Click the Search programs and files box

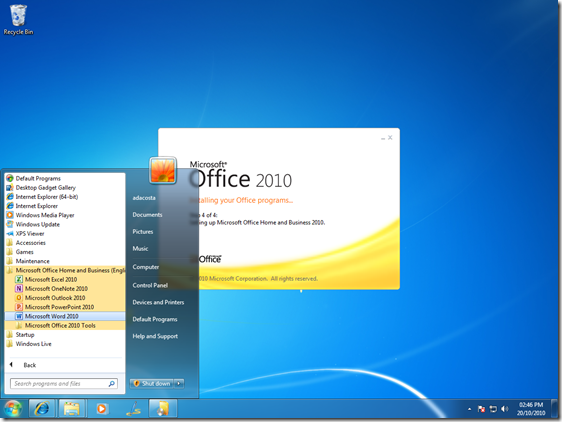64,384
